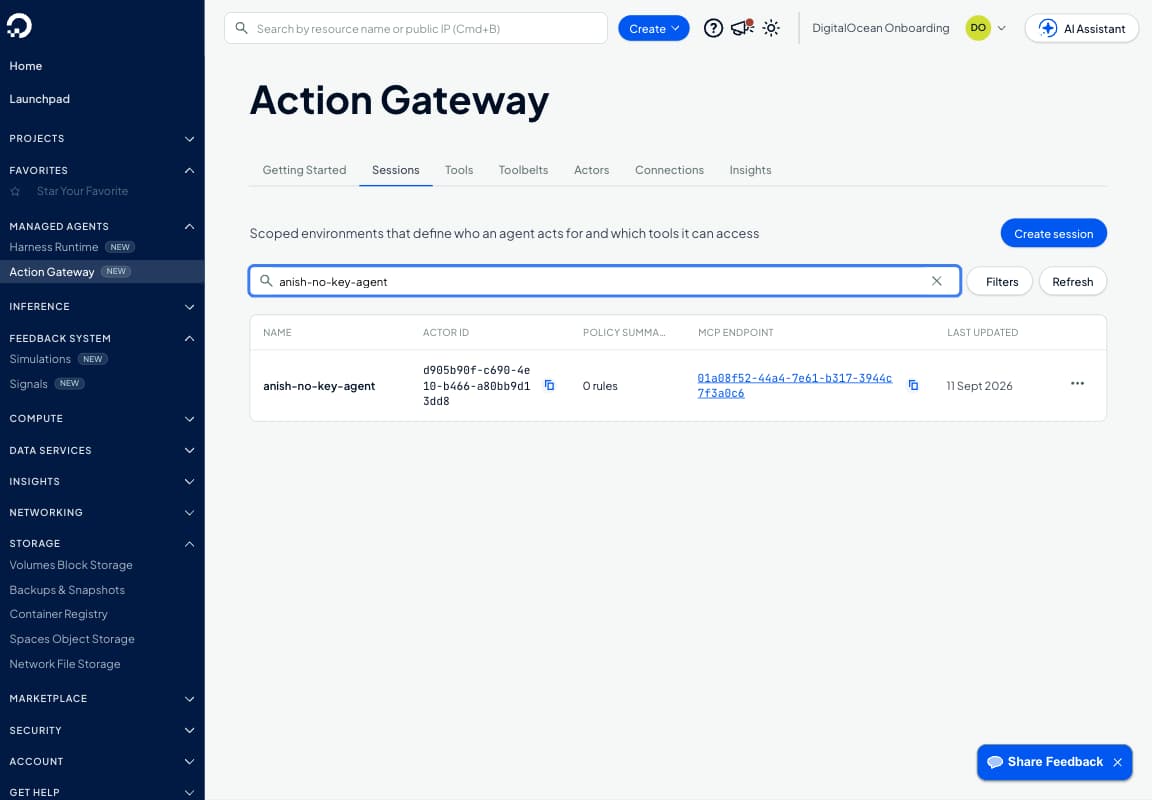Clear the session search with X icon

click(936, 281)
